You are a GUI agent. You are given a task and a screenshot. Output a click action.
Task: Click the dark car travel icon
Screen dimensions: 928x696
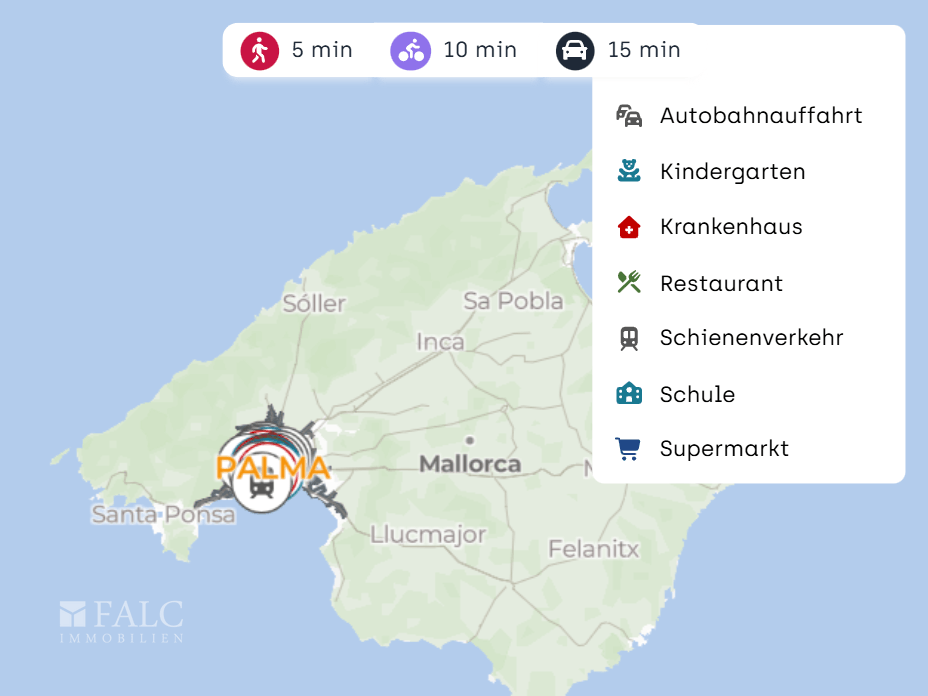(x=575, y=50)
